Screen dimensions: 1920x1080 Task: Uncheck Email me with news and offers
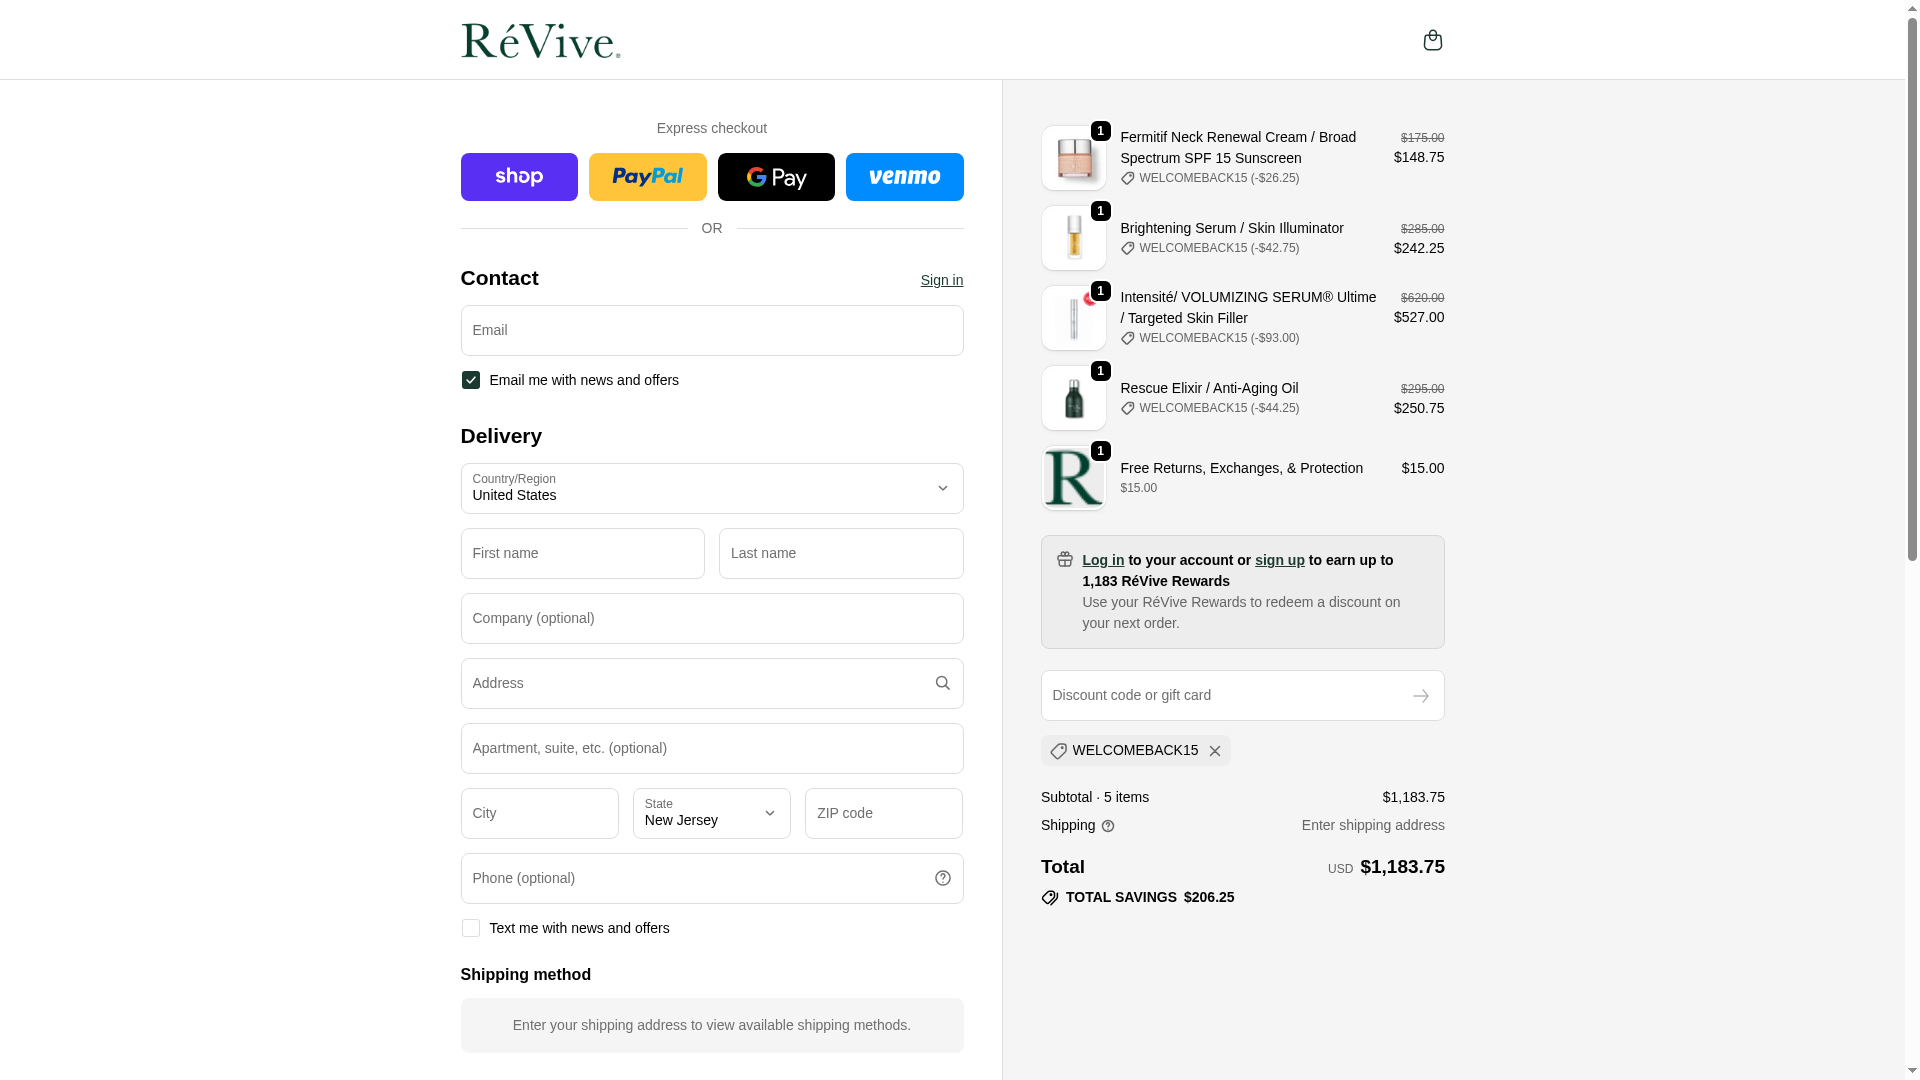click(471, 380)
